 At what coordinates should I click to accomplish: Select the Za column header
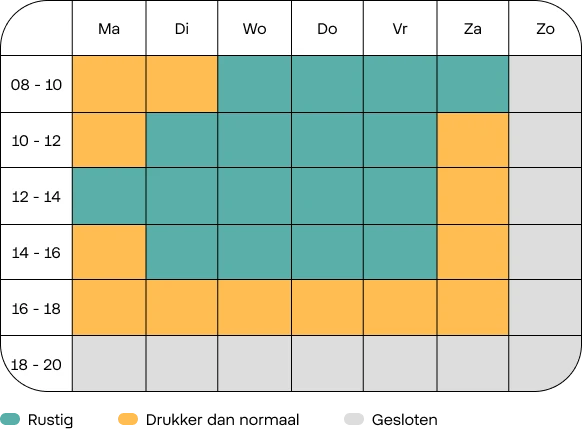coord(473,29)
